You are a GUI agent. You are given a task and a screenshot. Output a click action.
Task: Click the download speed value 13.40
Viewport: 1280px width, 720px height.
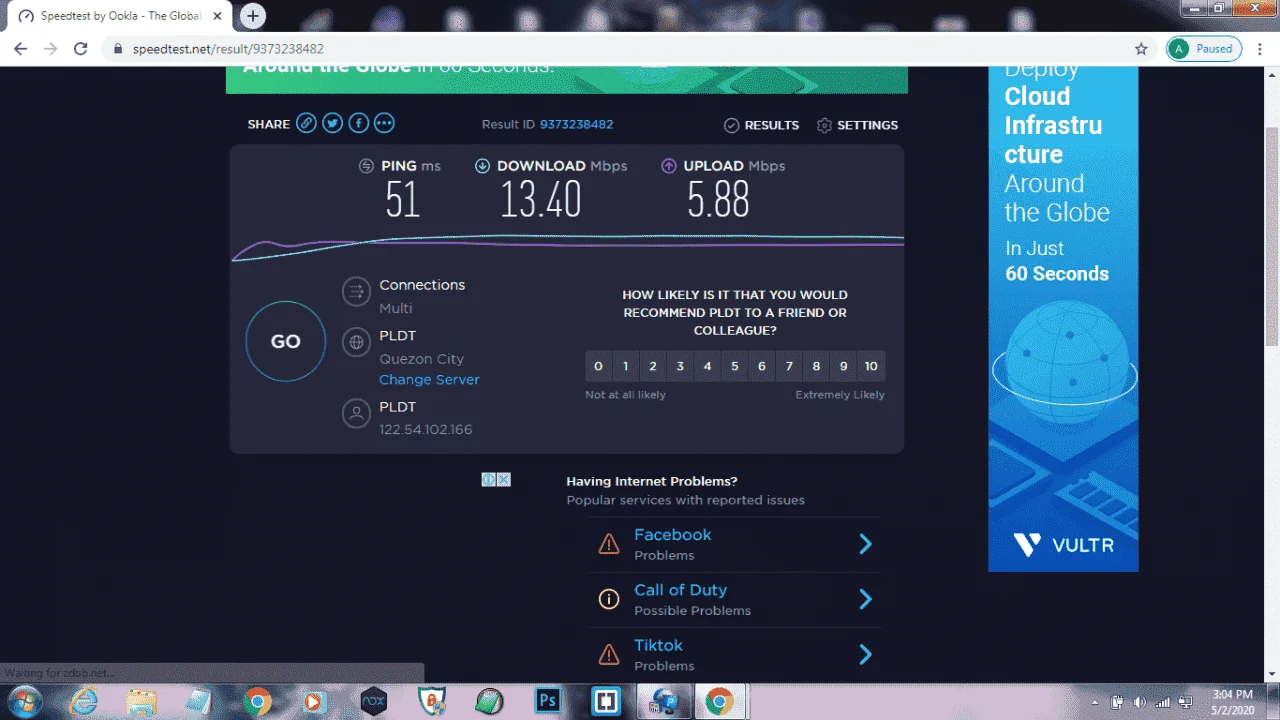pos(541,200)
